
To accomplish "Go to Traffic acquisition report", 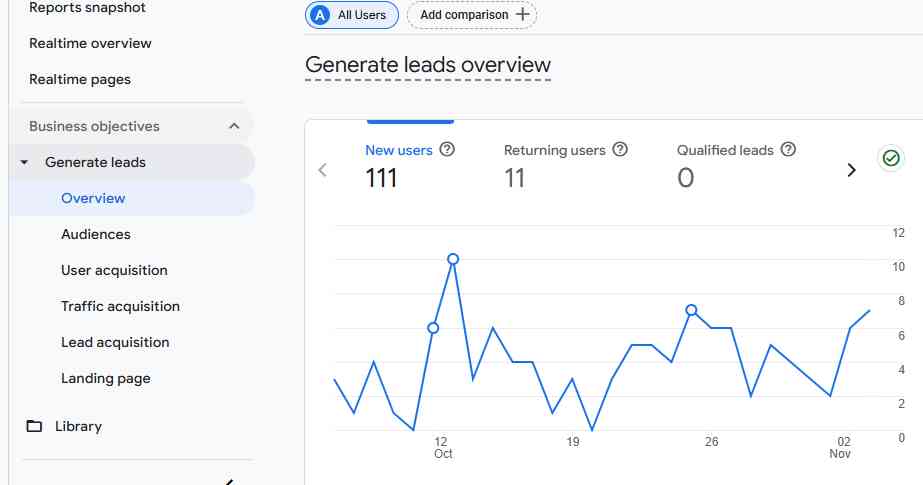I will [x=120, y=306].
